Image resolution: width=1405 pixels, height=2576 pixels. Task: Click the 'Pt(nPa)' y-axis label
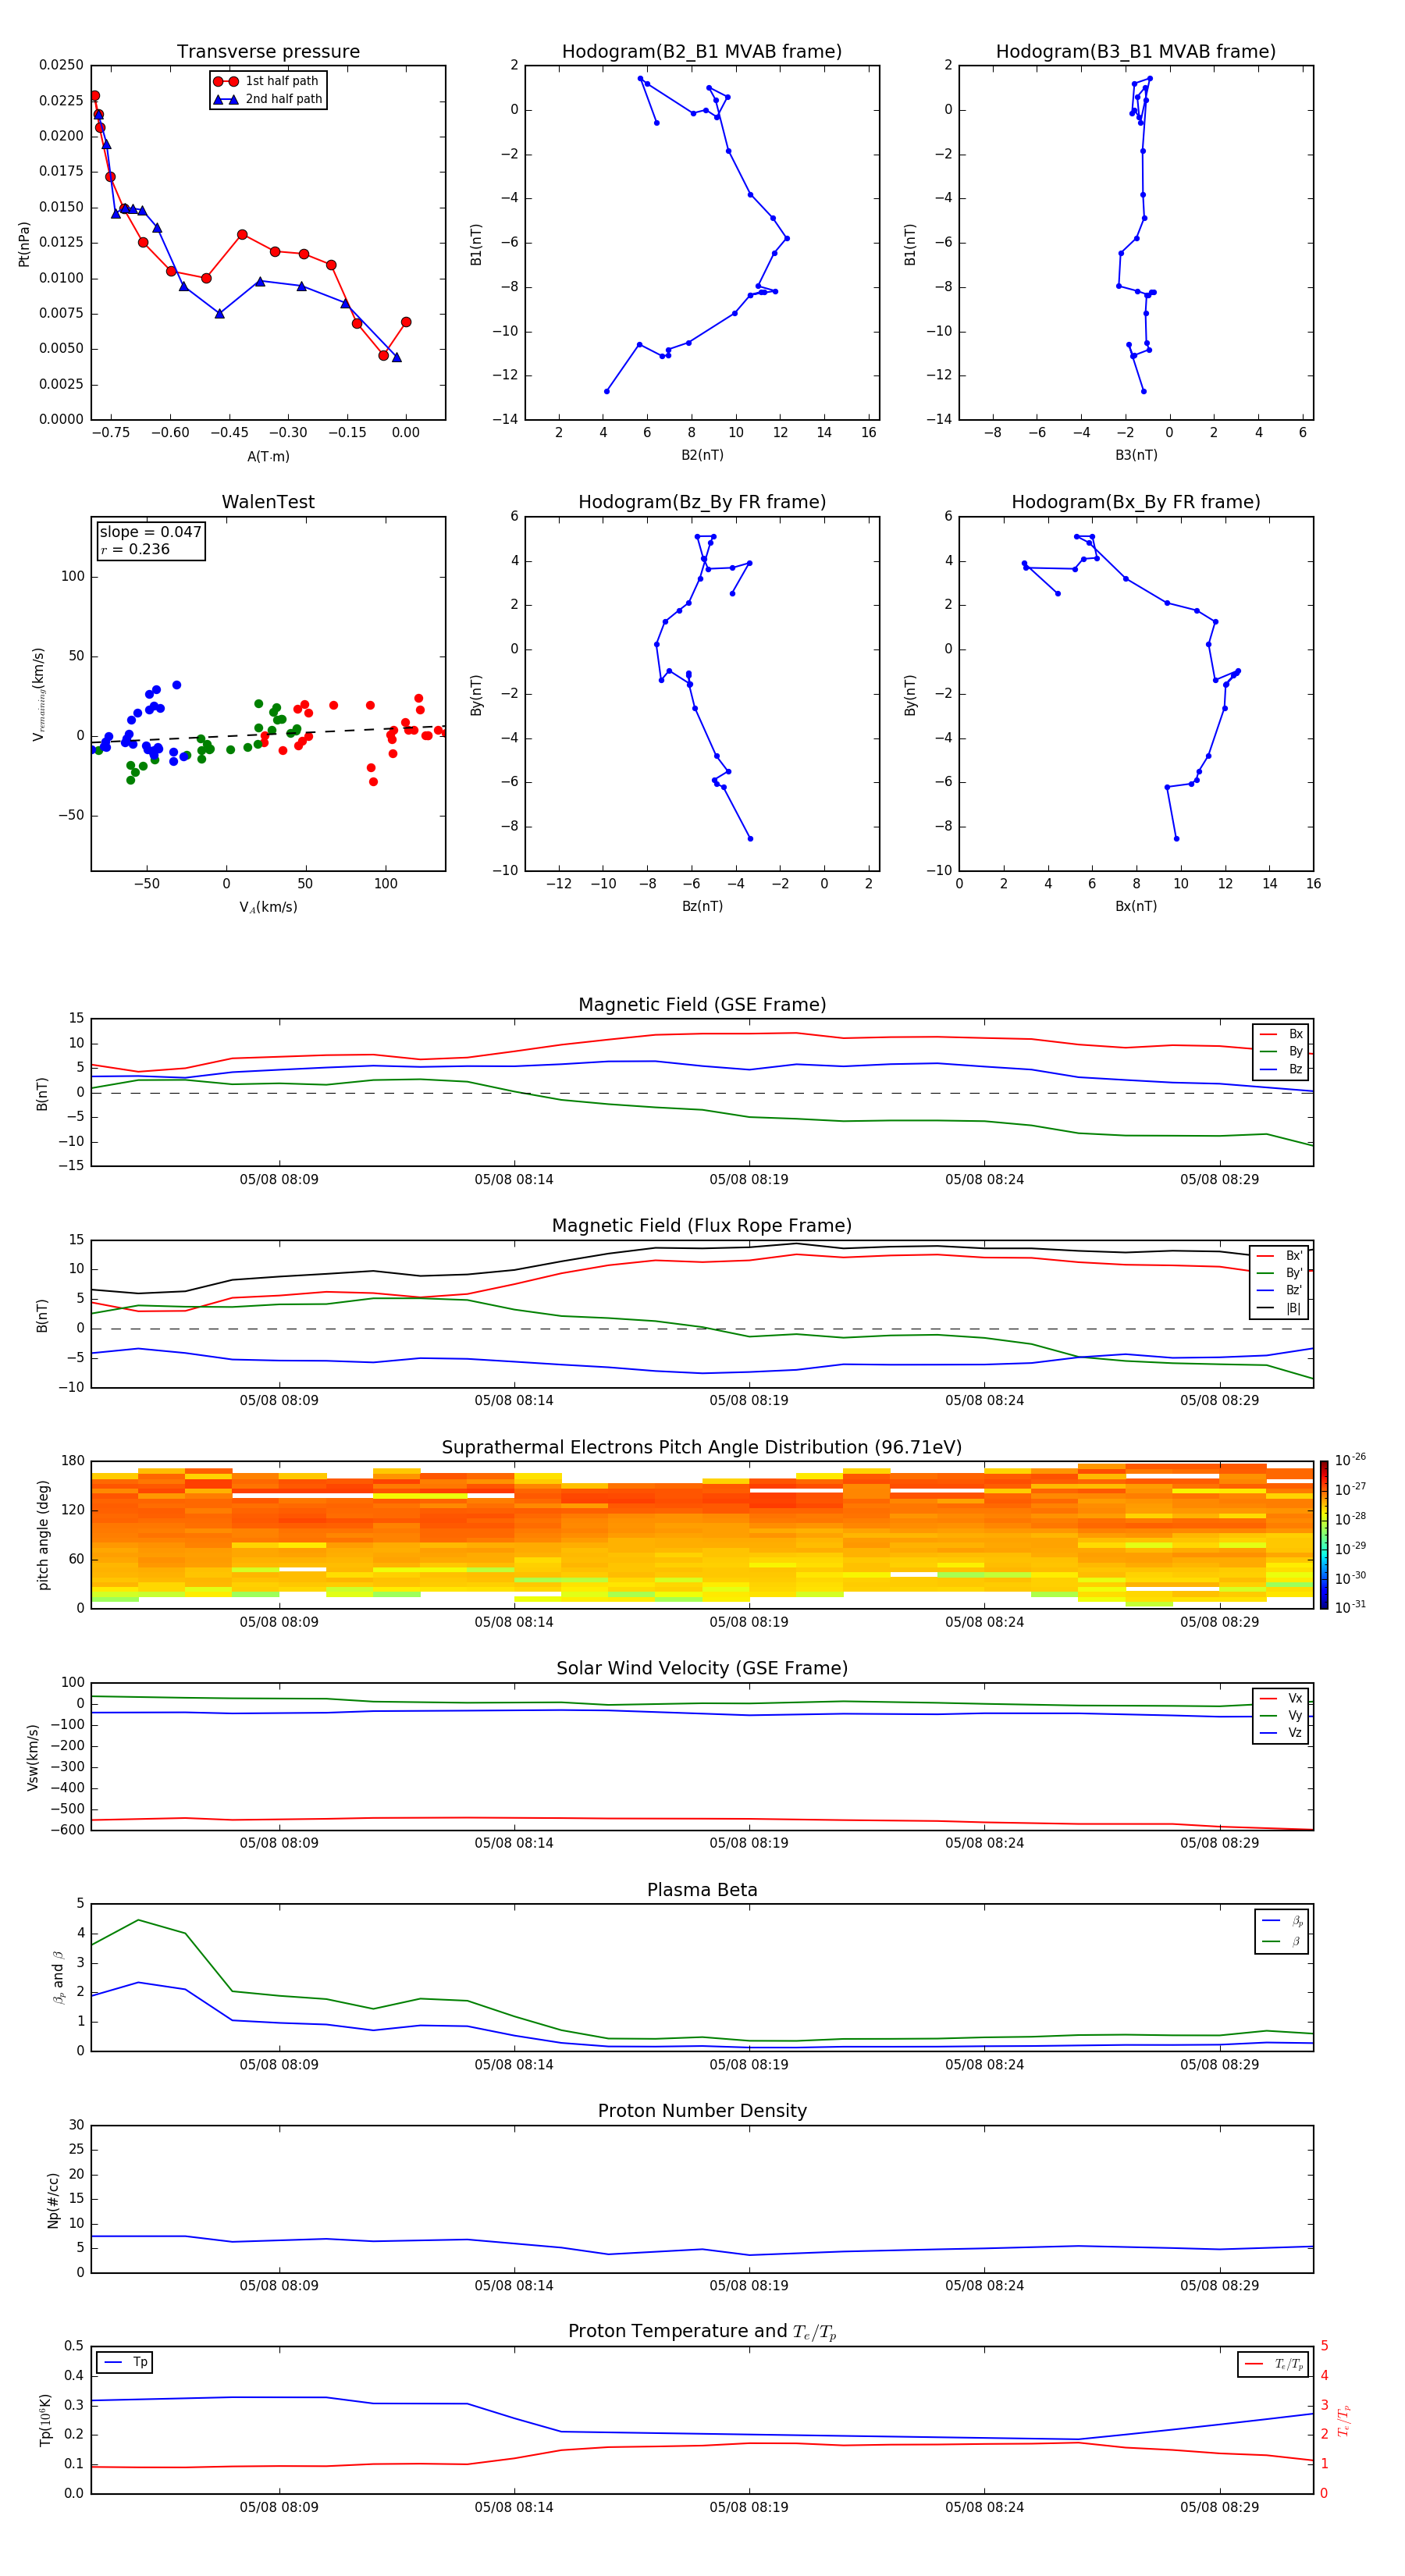(24, 244)
